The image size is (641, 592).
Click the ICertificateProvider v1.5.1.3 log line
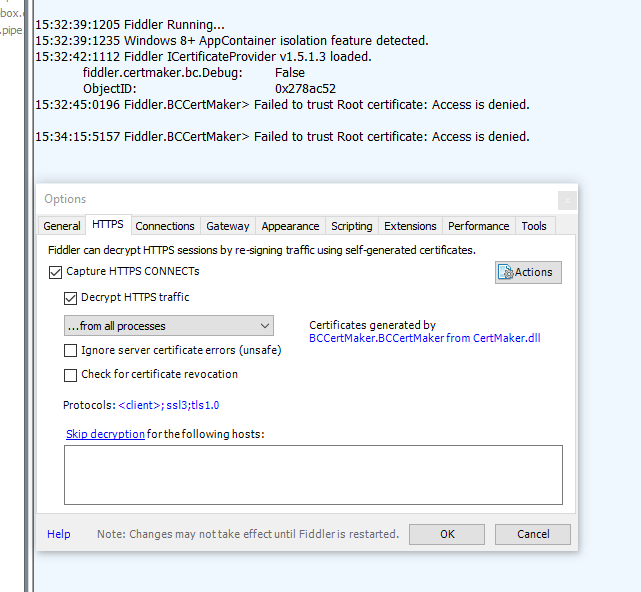204,56
